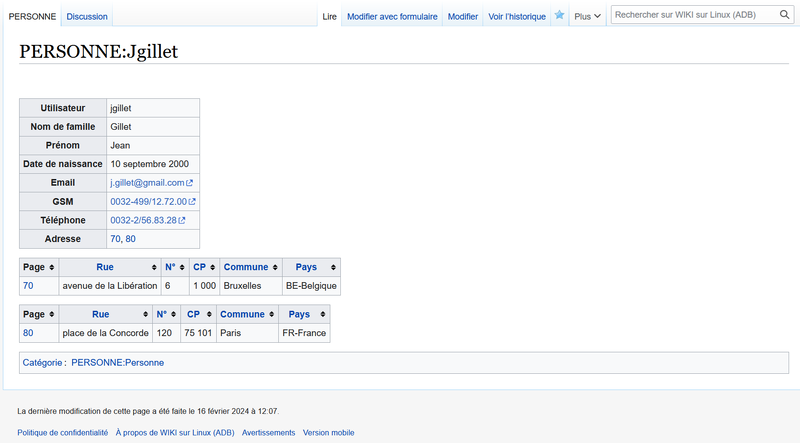This screenshot has height=443, width=800.
Task: Open Voir l'historique tab
Action: click(517, 16)
